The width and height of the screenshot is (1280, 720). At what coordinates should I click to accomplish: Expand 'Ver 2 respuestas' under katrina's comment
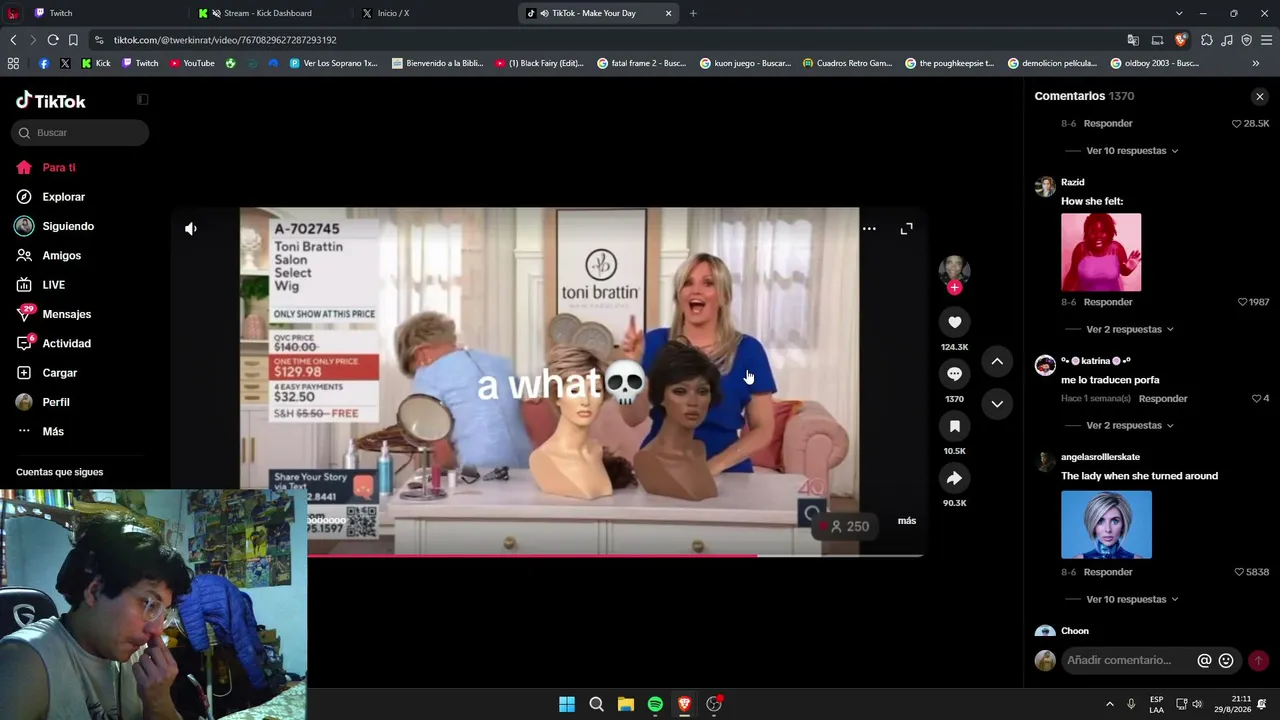[1129, 425]
